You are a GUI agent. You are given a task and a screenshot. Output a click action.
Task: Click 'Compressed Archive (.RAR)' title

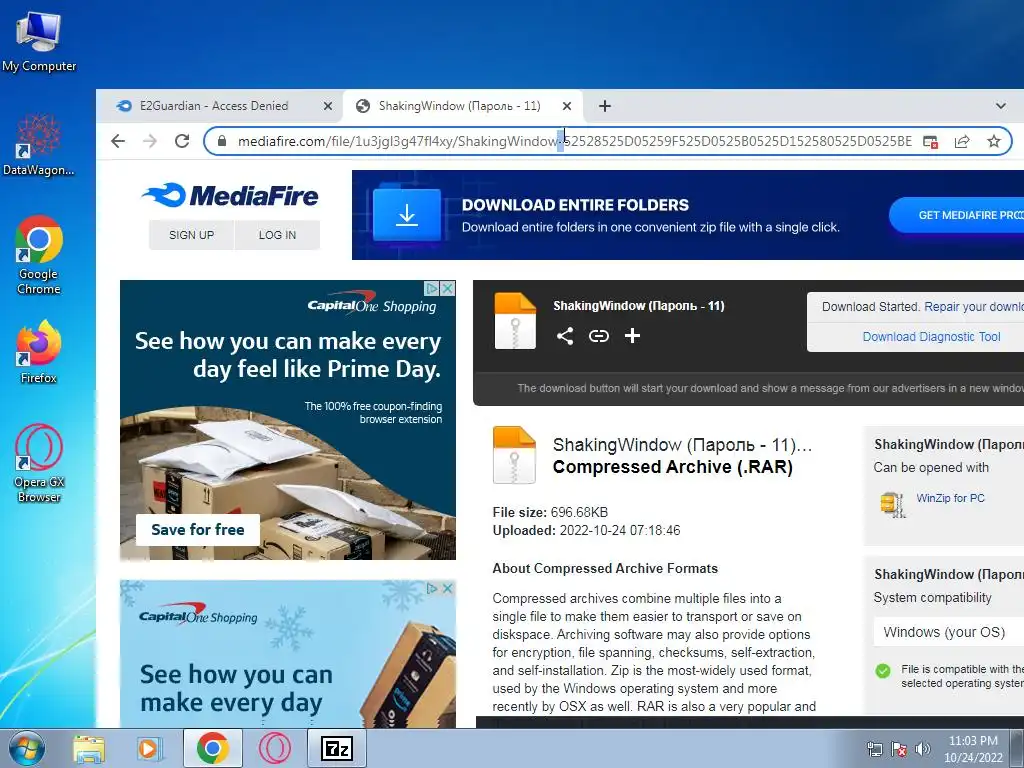673,467
